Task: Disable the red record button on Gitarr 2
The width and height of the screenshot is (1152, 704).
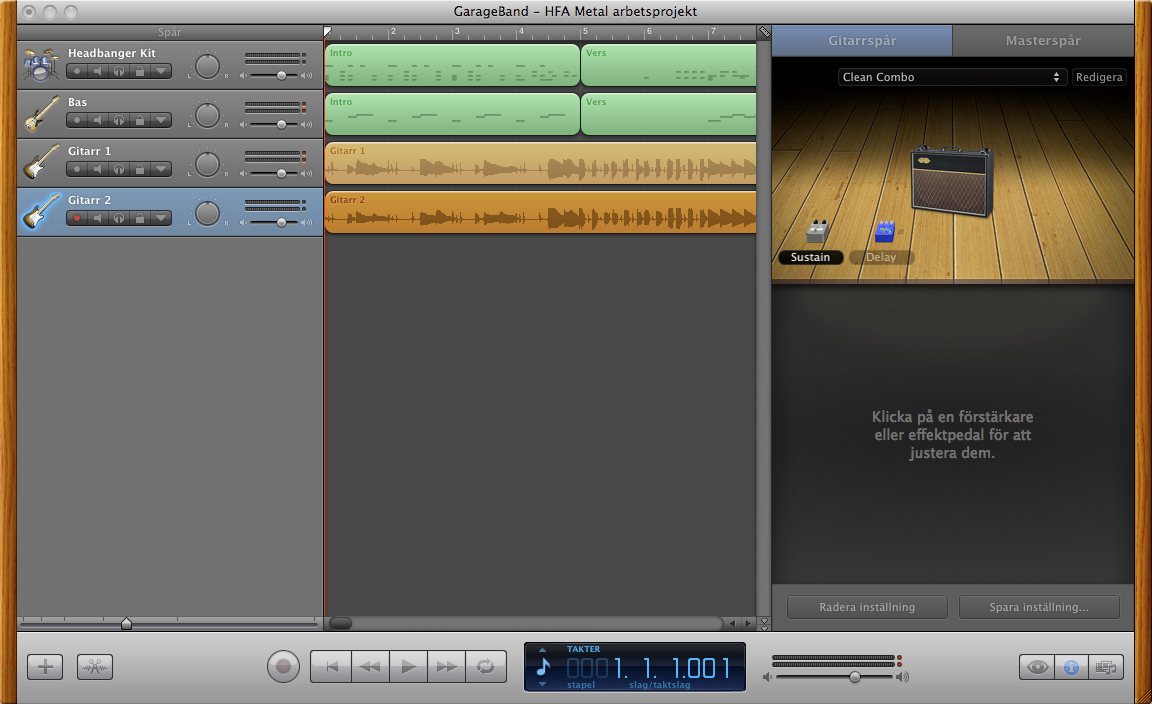Action: click(77, 218)
